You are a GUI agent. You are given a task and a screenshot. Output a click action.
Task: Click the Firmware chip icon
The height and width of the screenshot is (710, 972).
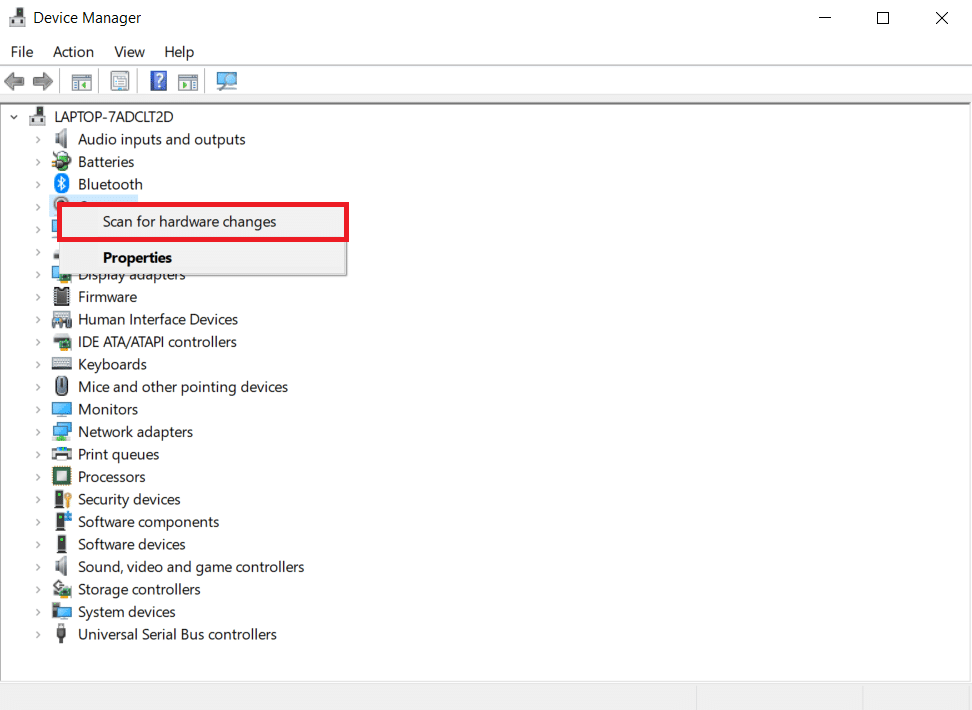point(61,296)
